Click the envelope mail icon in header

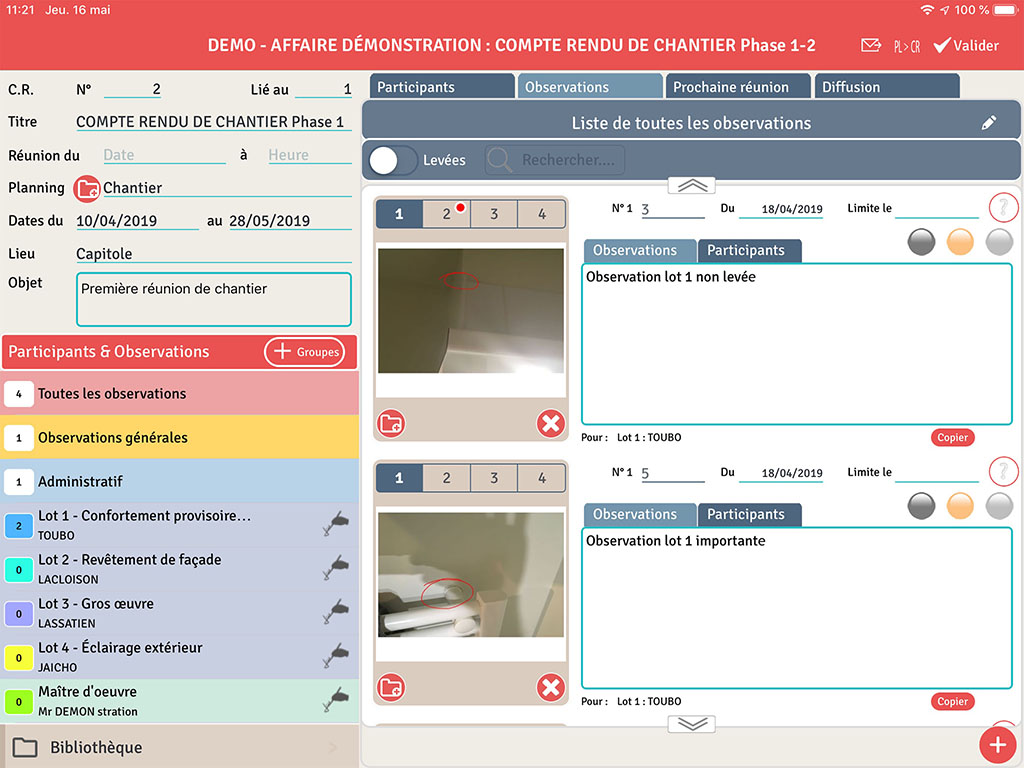click(871, 46)
